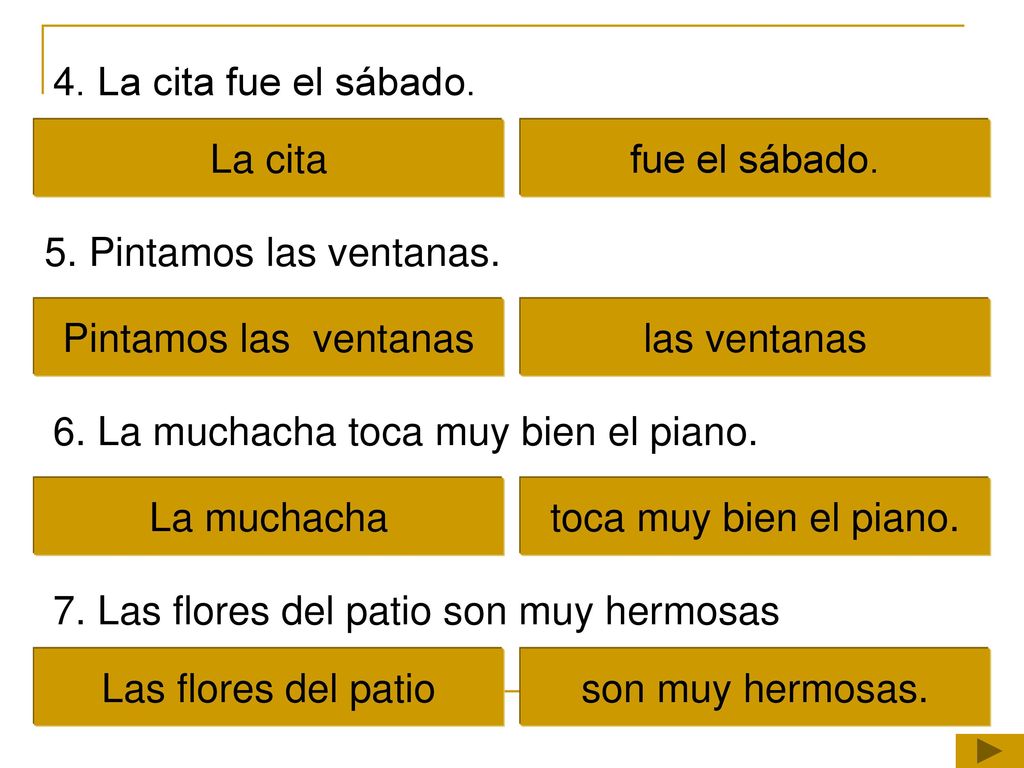Choose the 'La muchacha' box
The image size is (1024, 768).
268,516
